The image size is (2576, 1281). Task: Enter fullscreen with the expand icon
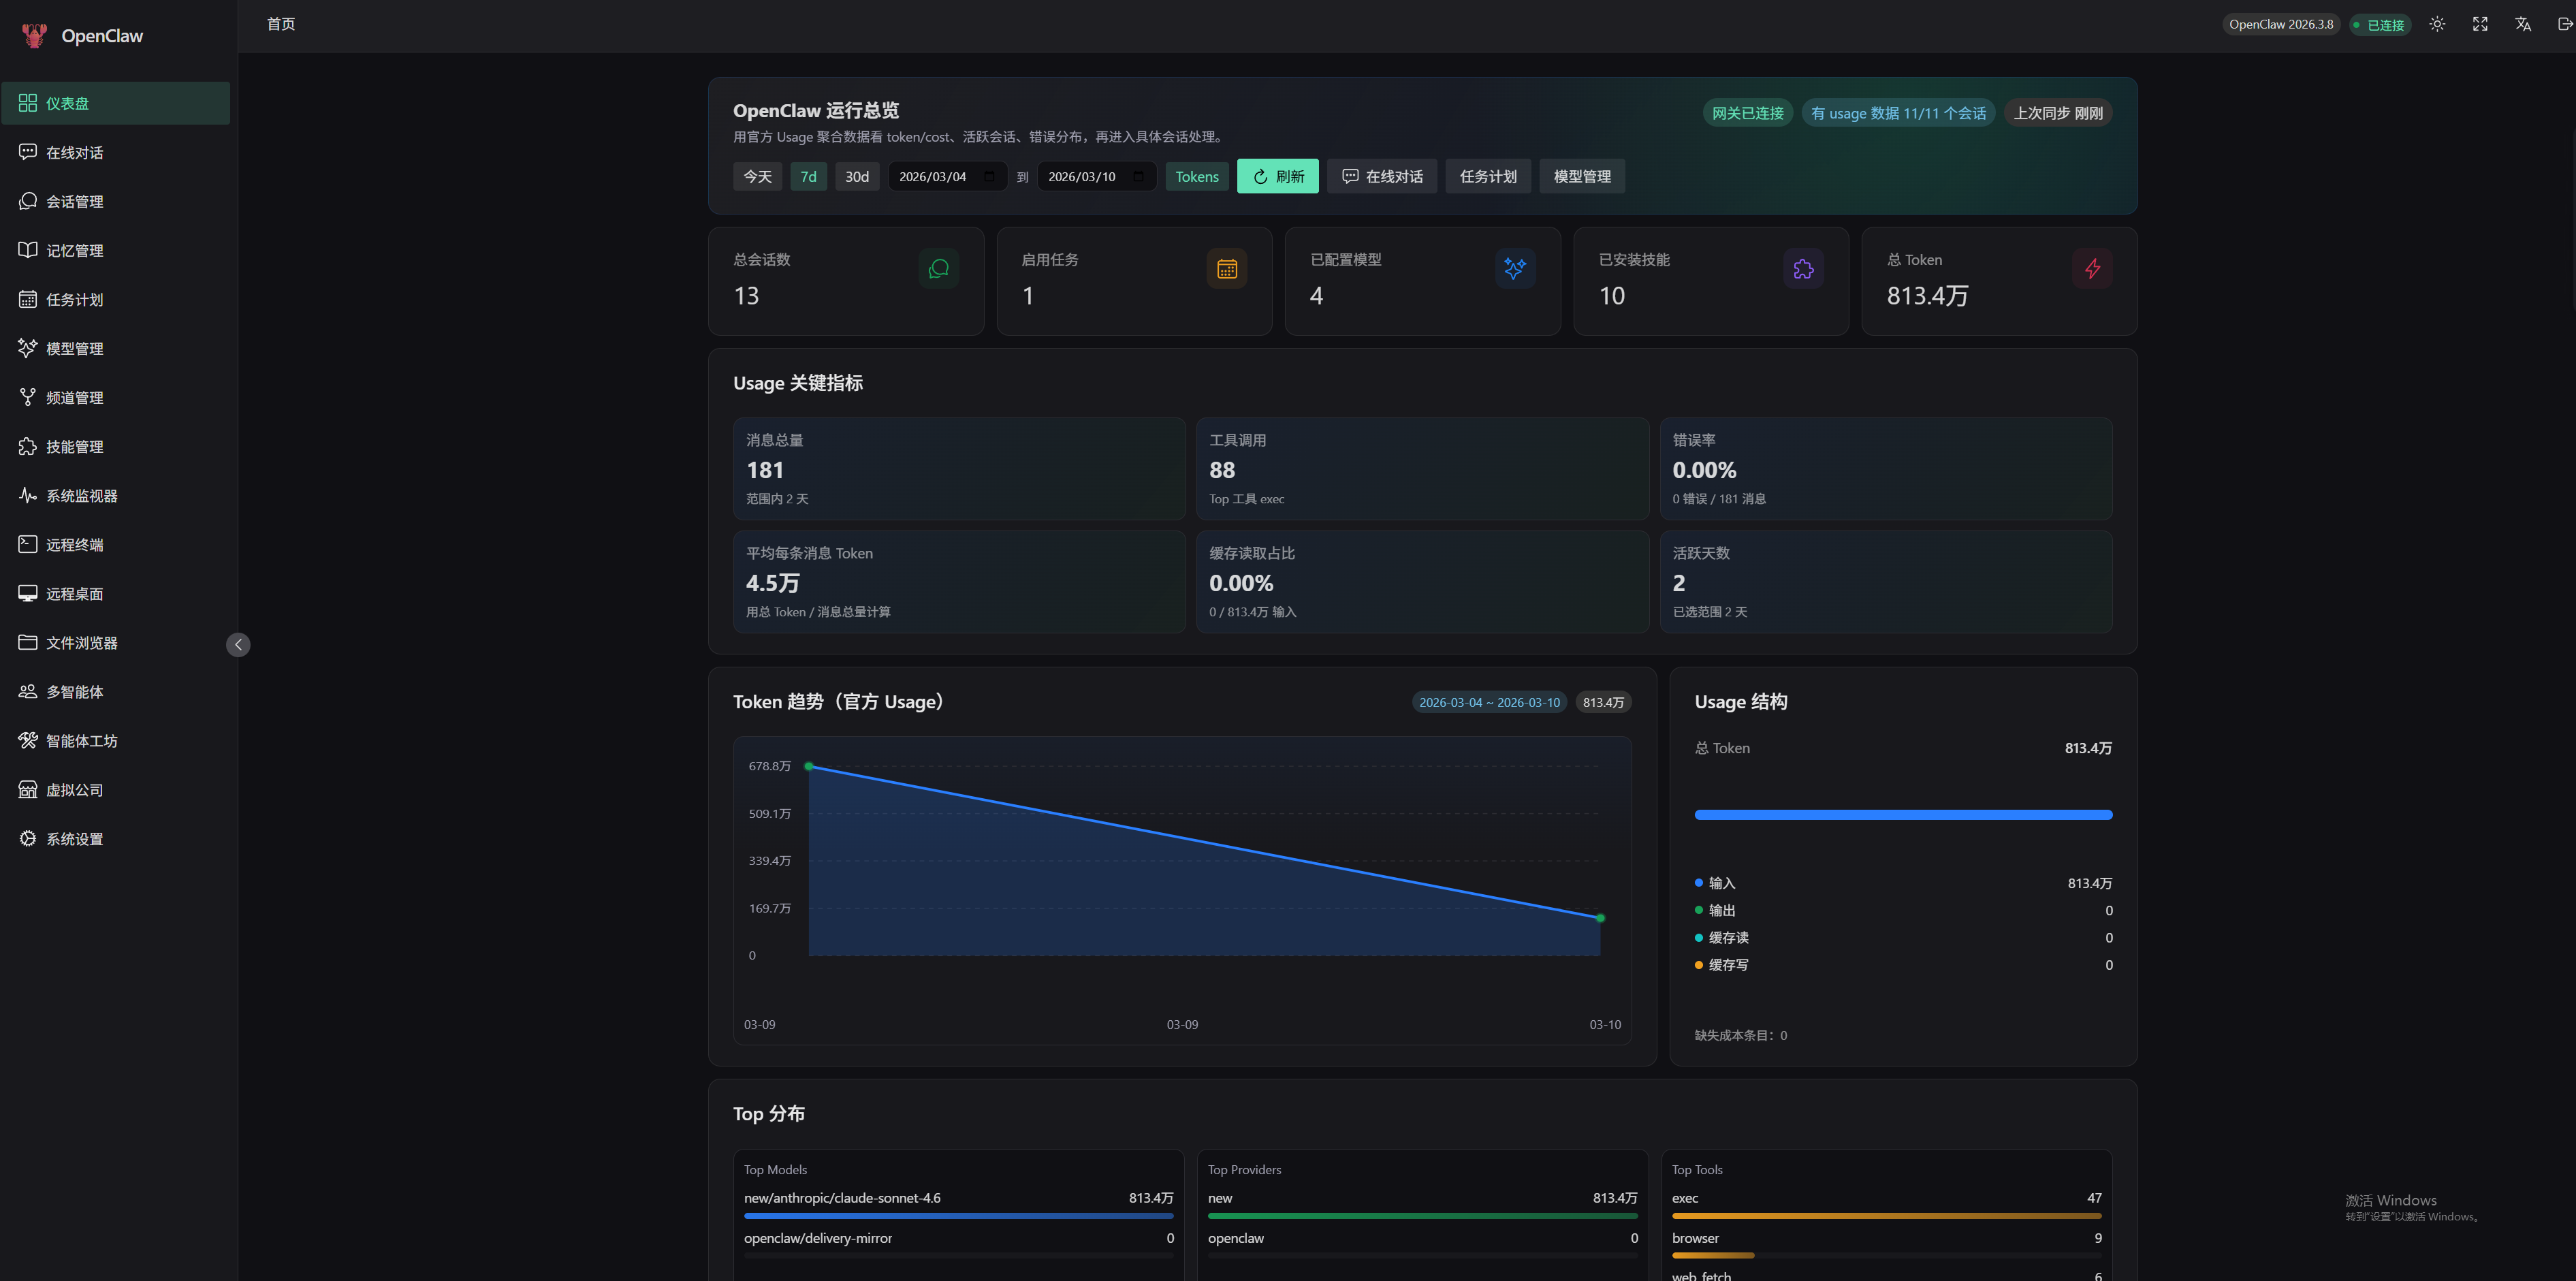(x=2480, y=24)
